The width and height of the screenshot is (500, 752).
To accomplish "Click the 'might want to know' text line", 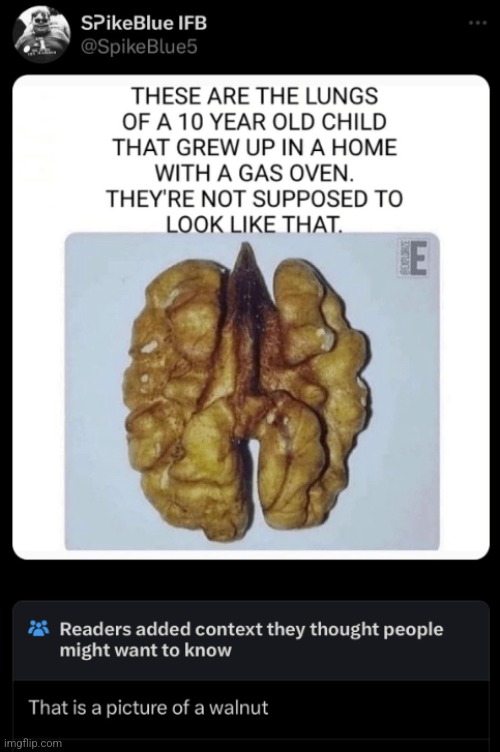I will pos(145,650).
